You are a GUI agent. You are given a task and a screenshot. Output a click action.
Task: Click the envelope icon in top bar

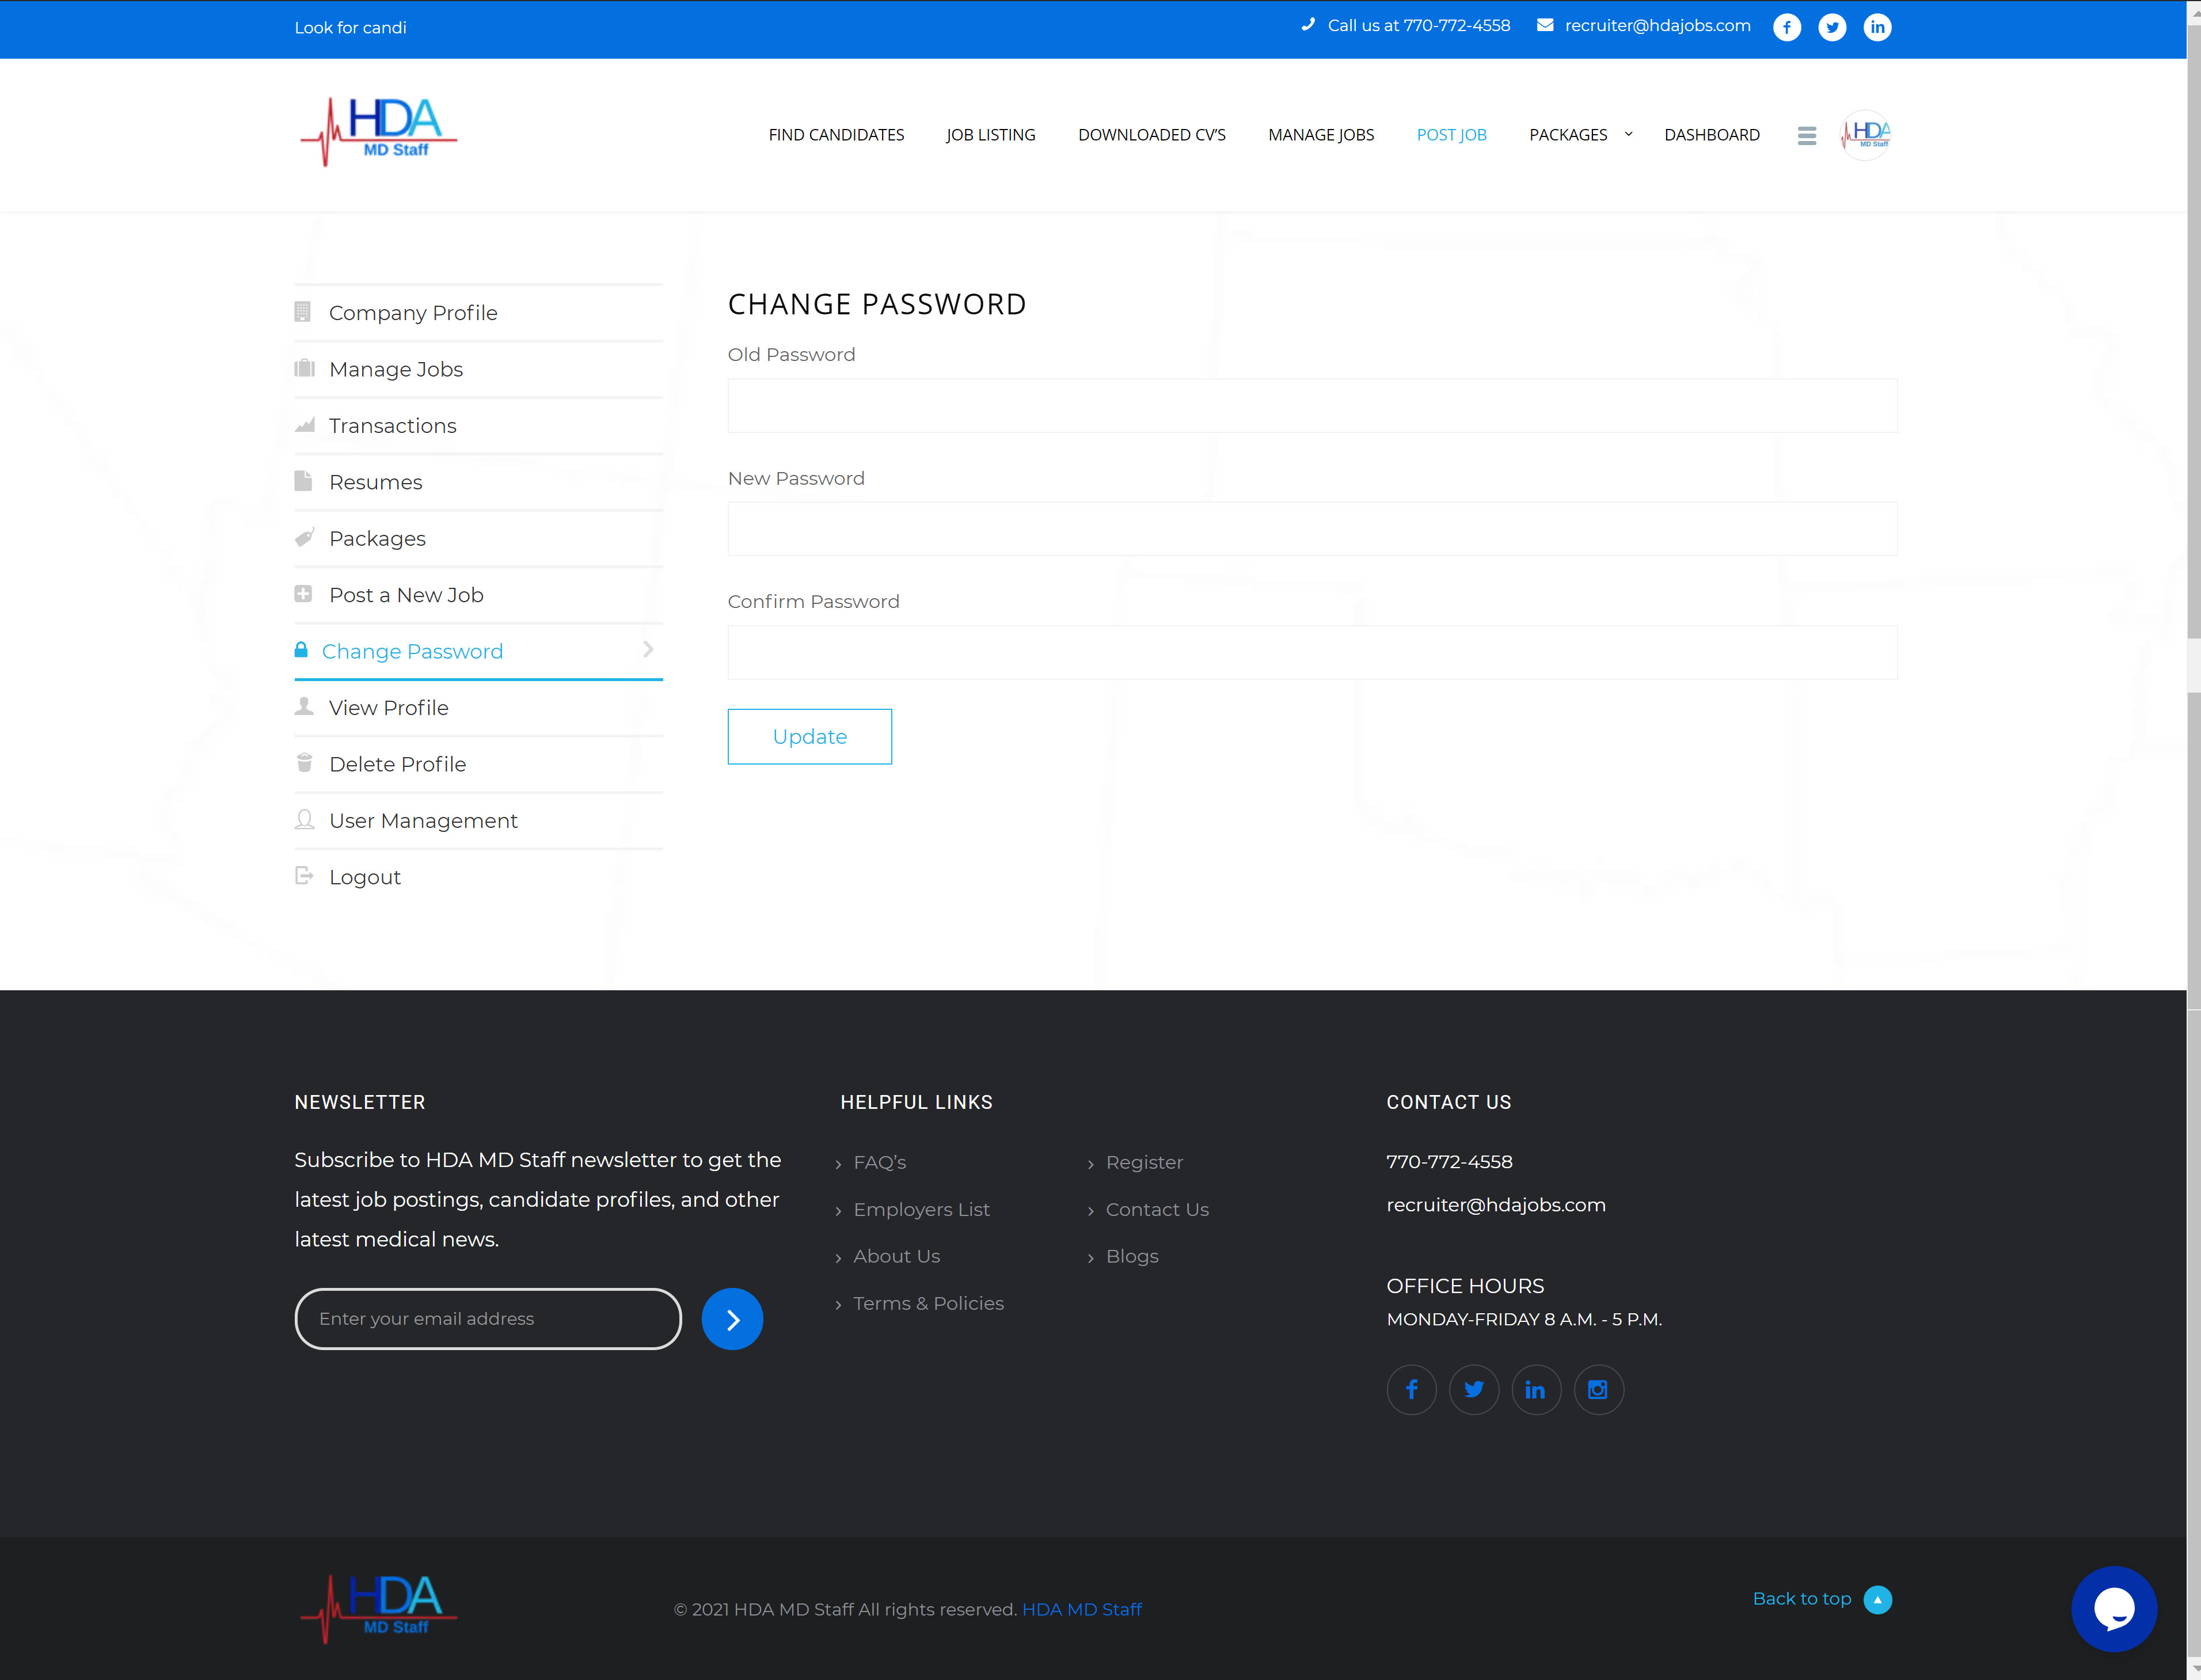pyautogui.click(x=1545, y=25)
